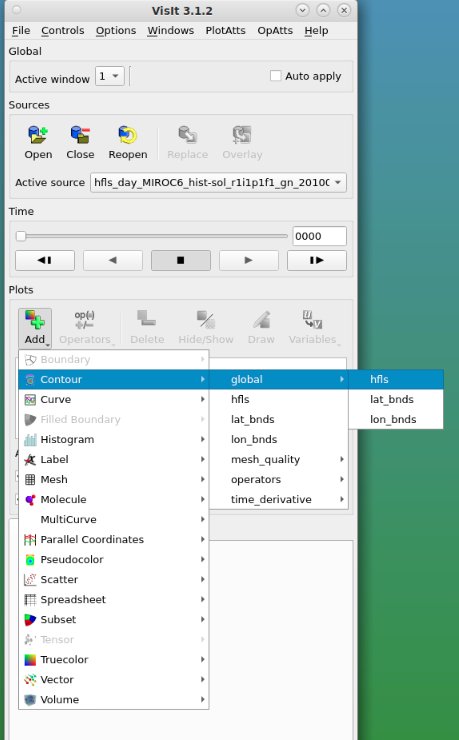Select the Scatter plot icon
The width and height of the screenshot is (459, 740).
click(30, 580)
